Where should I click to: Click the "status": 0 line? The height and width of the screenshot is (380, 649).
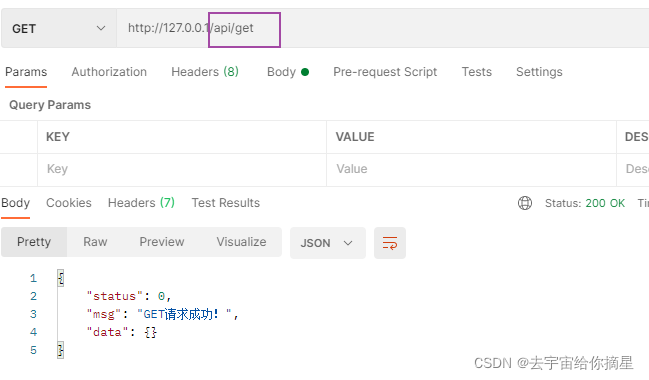click(x=128, y=296)
